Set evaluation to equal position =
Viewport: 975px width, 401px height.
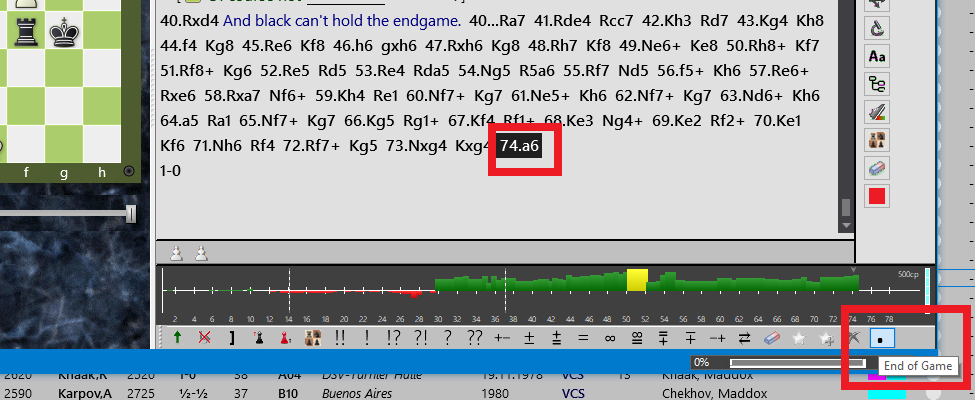tap(583, 338)
